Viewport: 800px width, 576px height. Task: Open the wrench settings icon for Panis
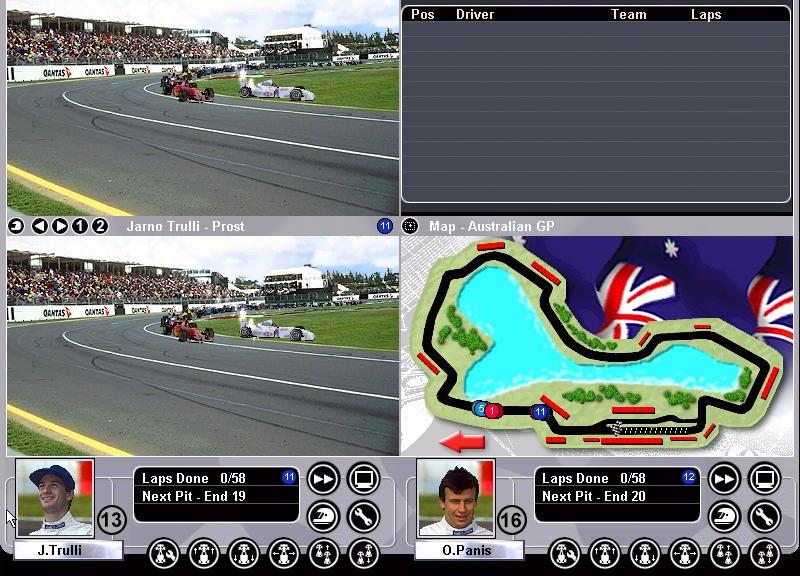764,517
